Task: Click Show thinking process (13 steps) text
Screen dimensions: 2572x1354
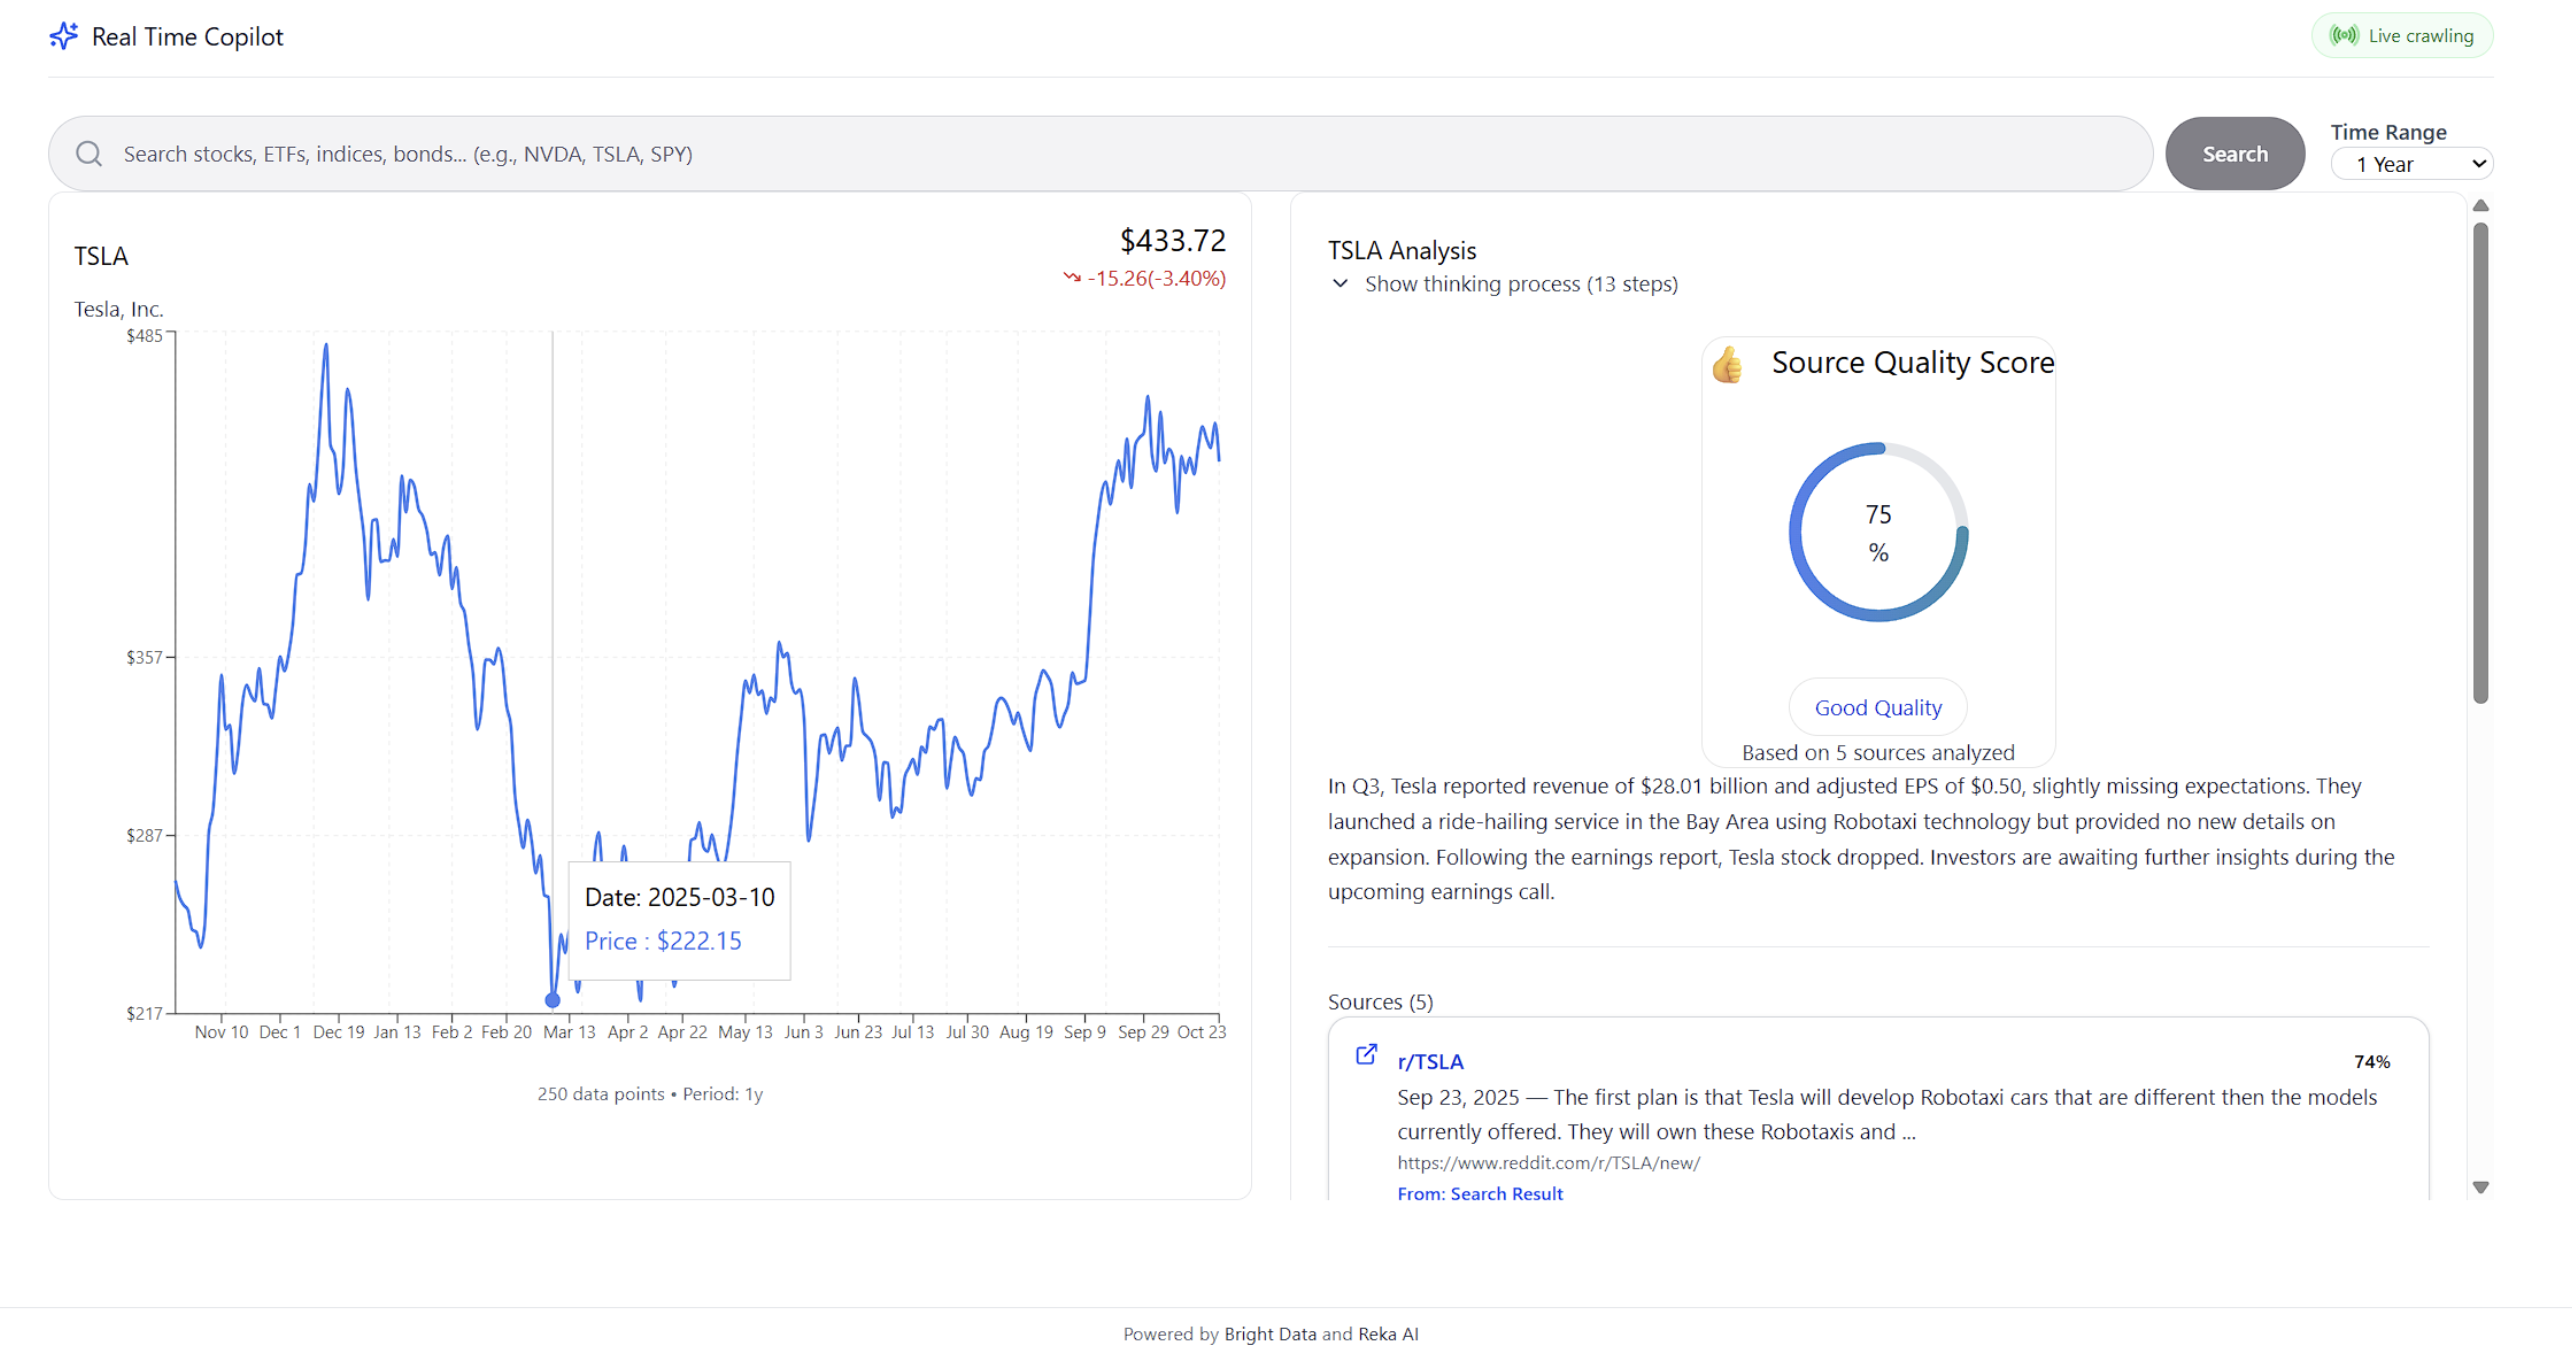Action: pyautogui.click(x=1520, y=284)
